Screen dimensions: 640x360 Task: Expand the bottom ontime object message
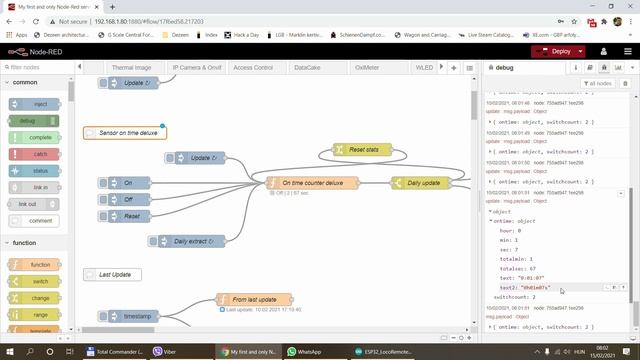point(490,327)
